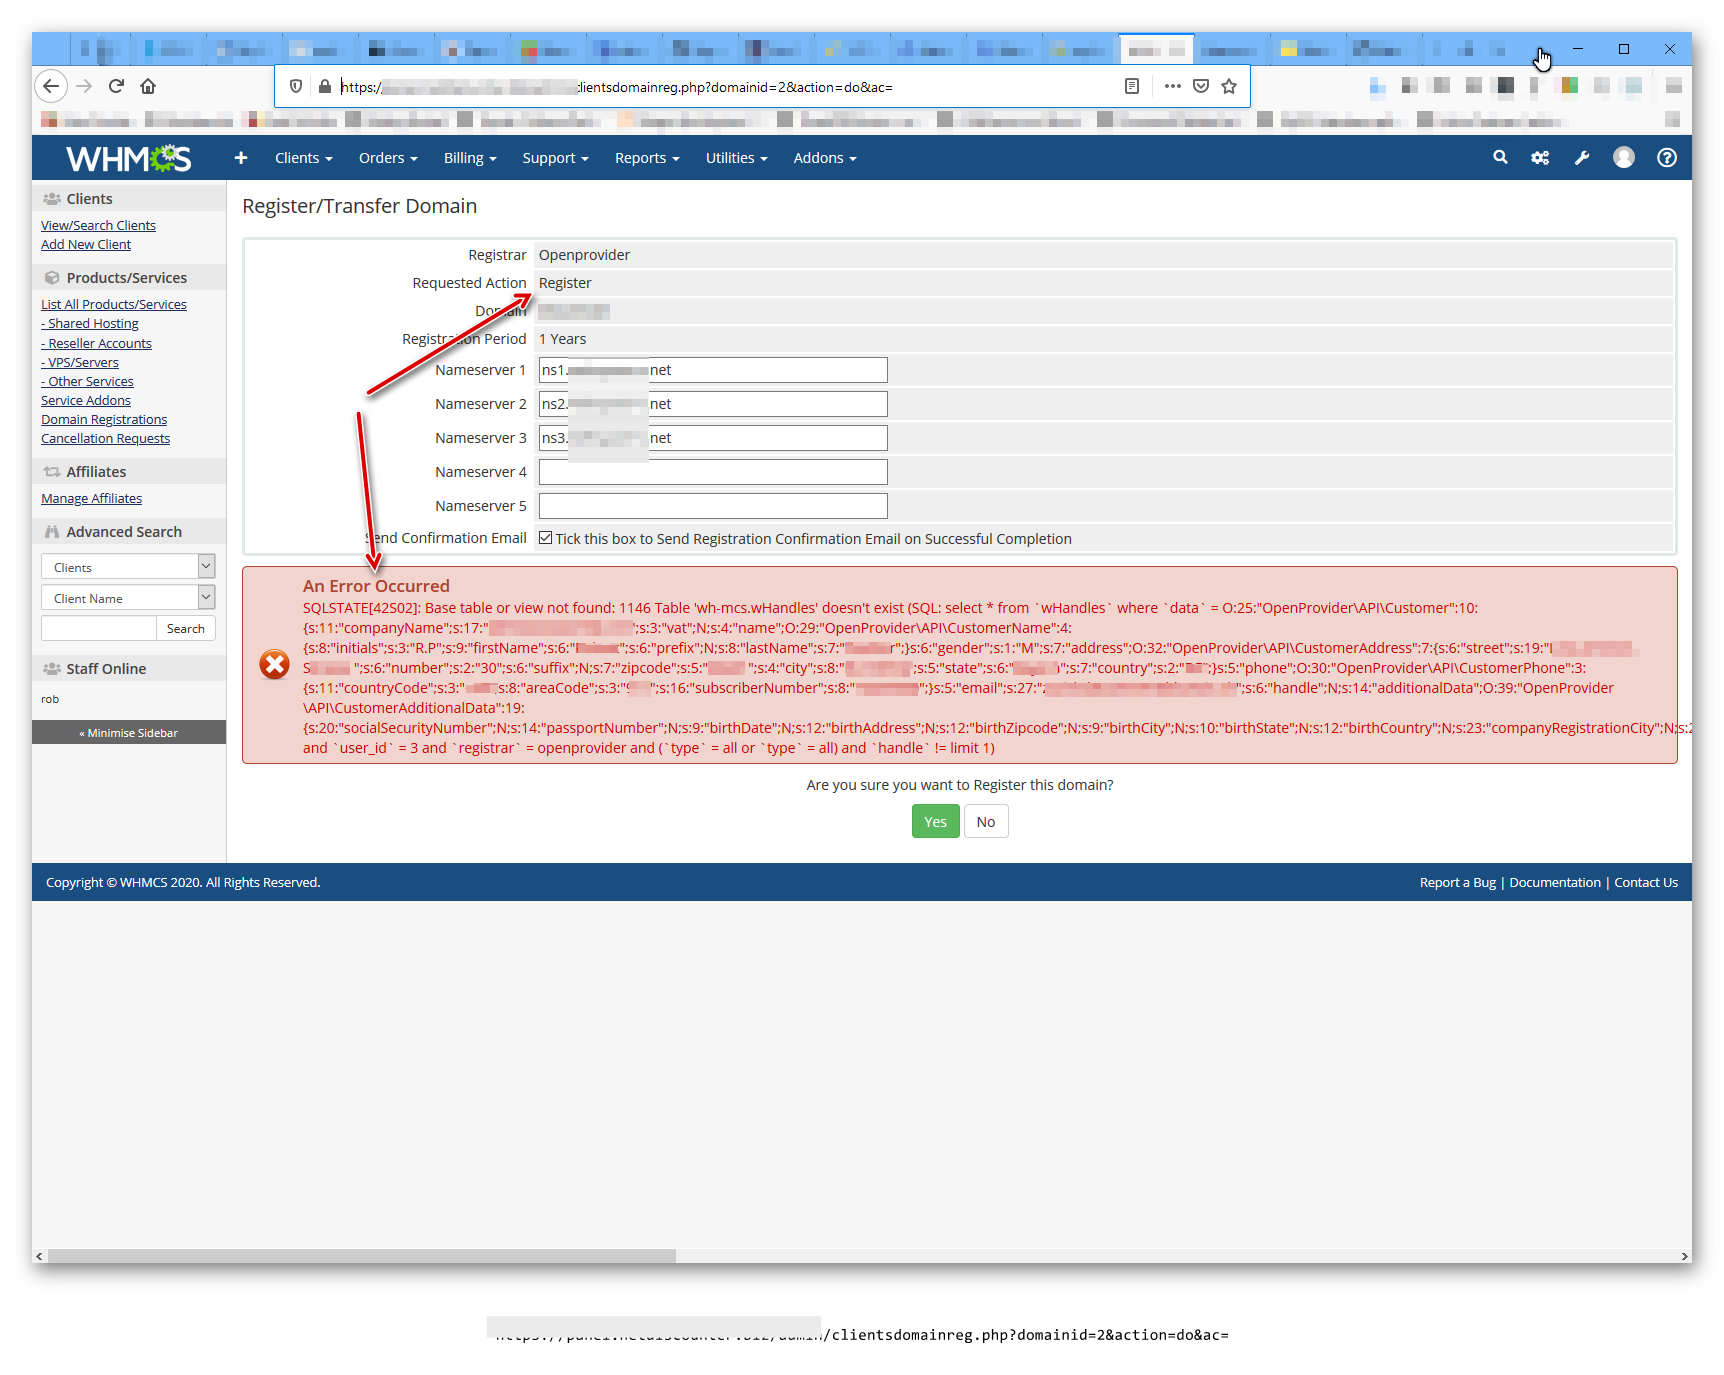Screen dimensions: 1724x1375
Task: Click the Advanced Search binoculars icon
Action: tap(52, 531)
